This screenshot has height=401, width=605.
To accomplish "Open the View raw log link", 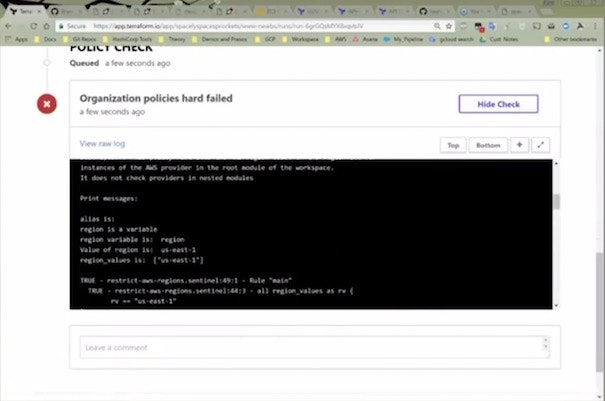I will pos(102,144).
